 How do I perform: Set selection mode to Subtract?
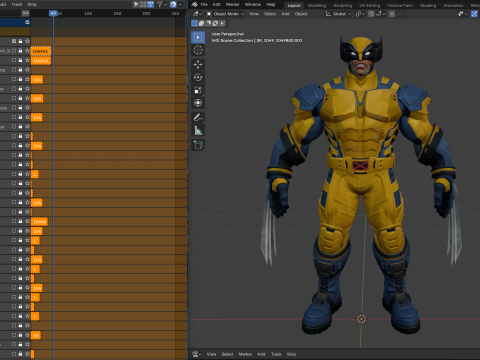point(208,23)
